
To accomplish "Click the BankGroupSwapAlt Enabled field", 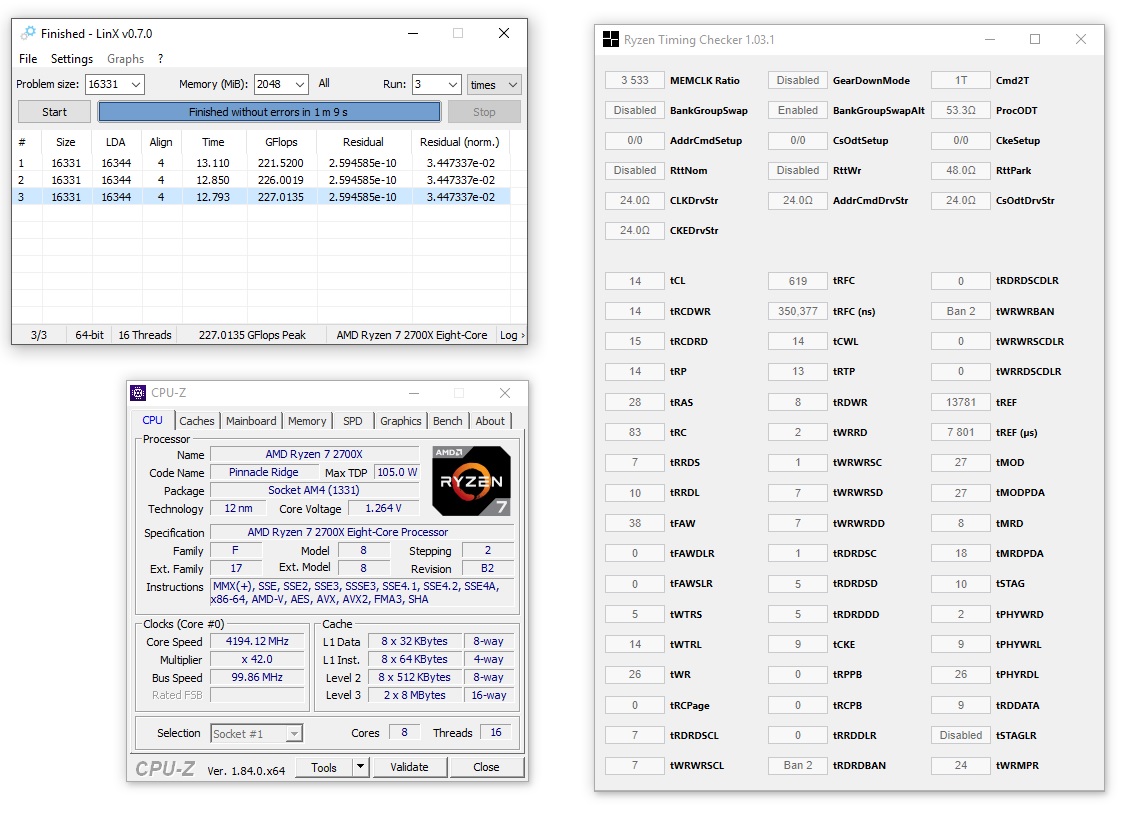I will coord(798,110).
